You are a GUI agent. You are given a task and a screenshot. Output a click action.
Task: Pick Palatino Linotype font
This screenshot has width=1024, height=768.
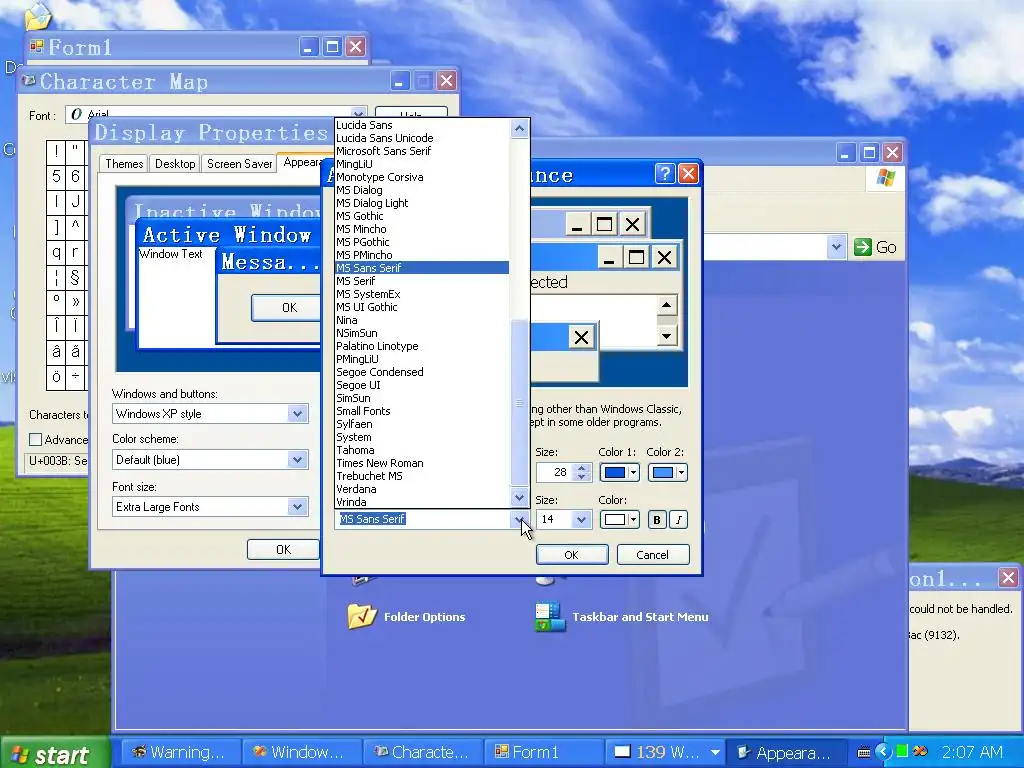[422, 346]
